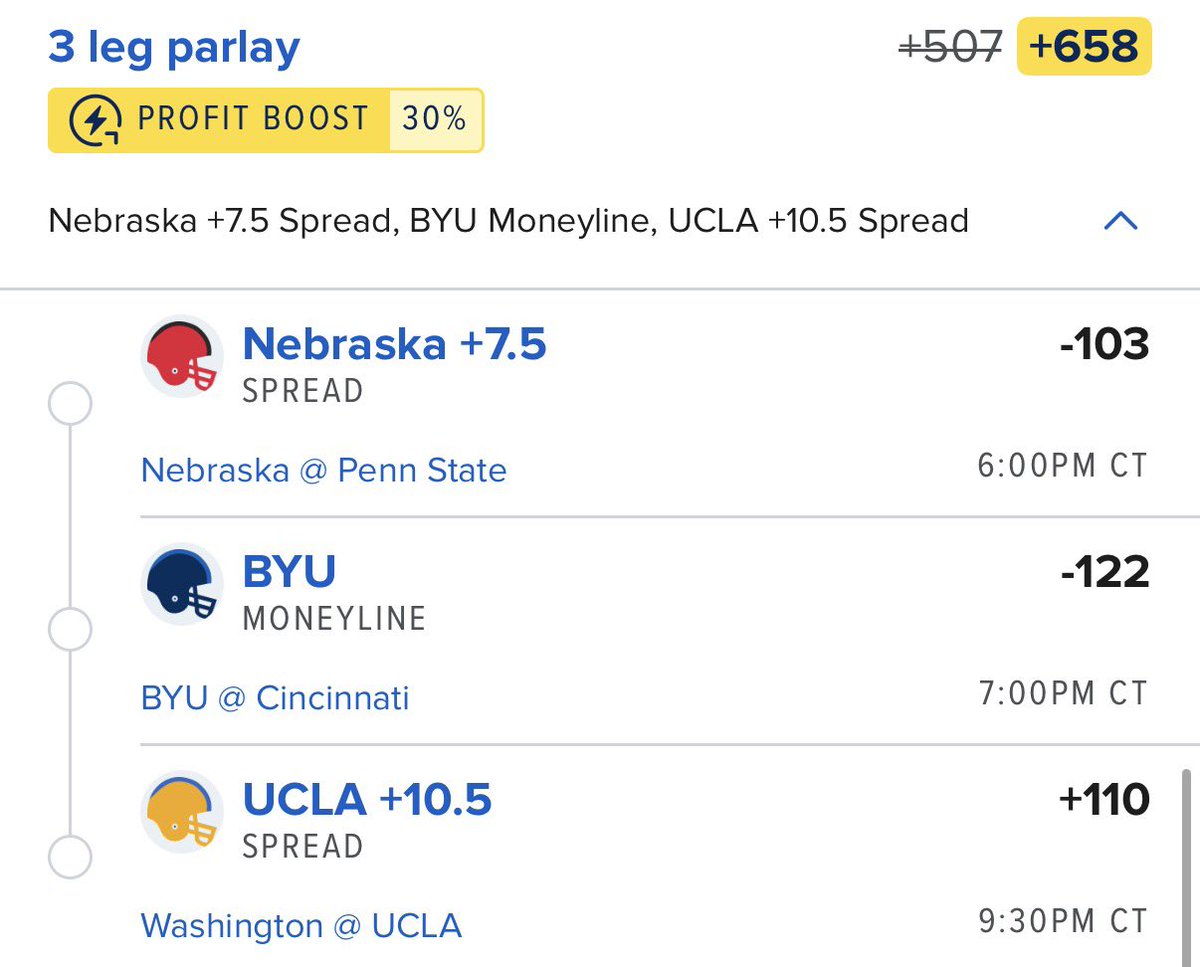Image resolution: width=1200 pixels, height=967 pixels.
Task: Click the Nebraska +7.5 spread selection
Action: [x=394, y=345]
